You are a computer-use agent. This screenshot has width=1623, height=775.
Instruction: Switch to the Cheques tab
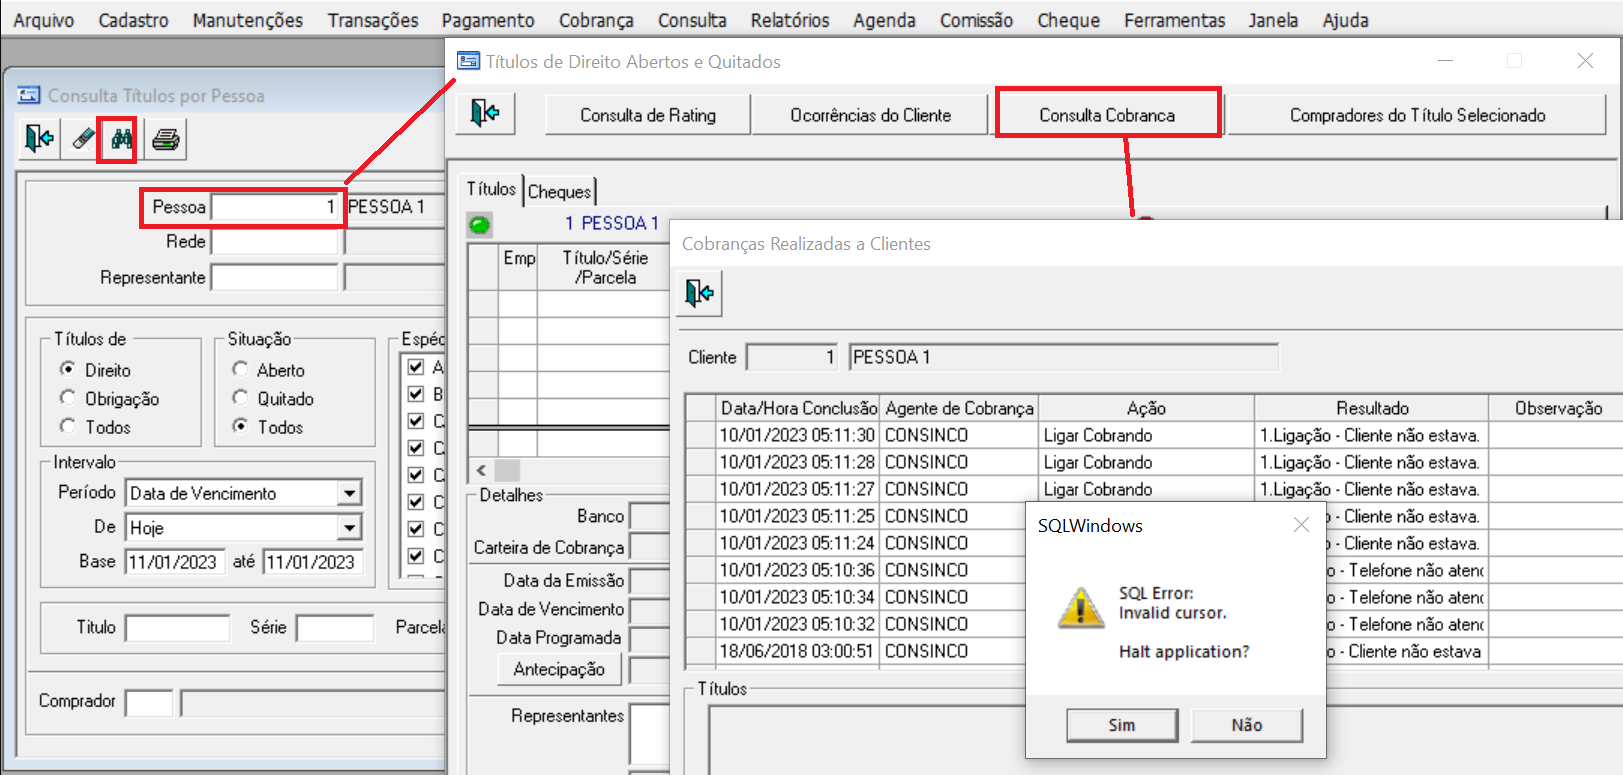coord(560,191)
